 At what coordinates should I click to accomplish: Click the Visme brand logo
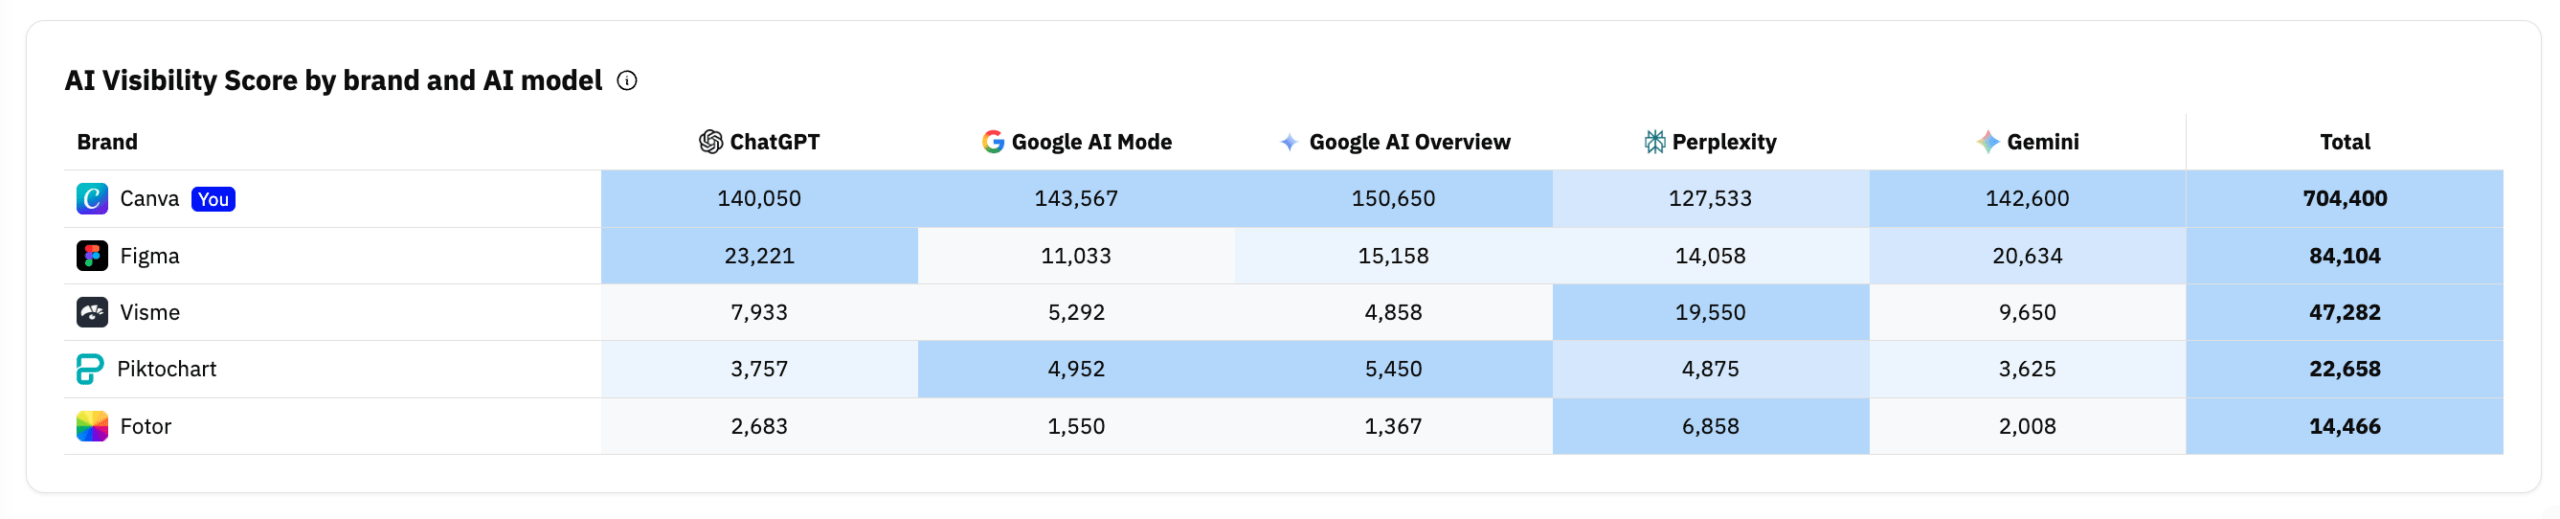pyautogui.click(x=92, y=312)
